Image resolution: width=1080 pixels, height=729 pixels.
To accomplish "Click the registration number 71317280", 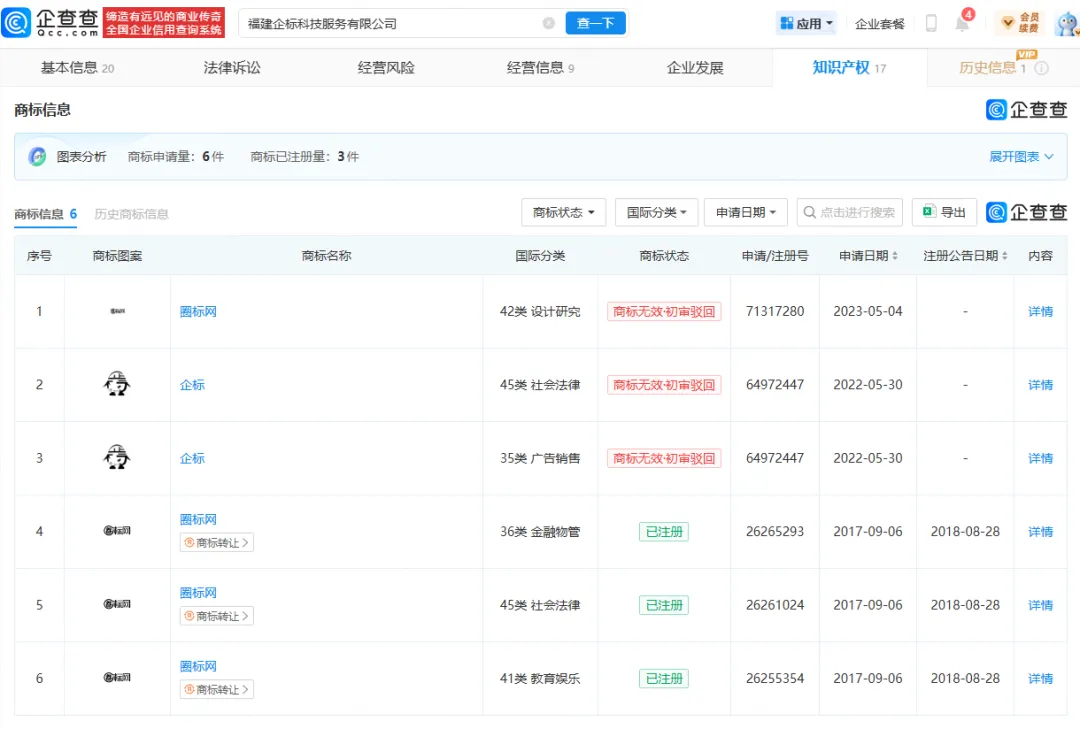I will pos(775,311).
